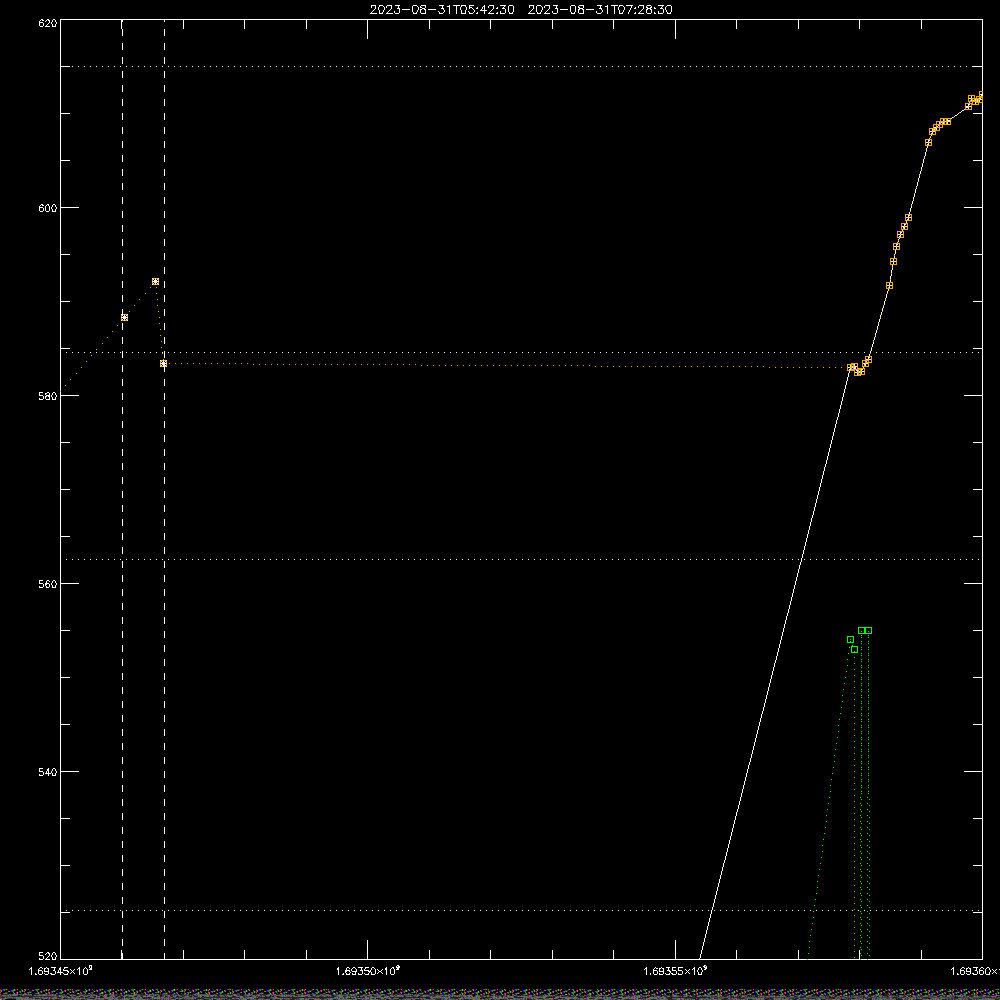
Task: Pick the orange peak marker near value 592 on left
Action: point(156,282)
